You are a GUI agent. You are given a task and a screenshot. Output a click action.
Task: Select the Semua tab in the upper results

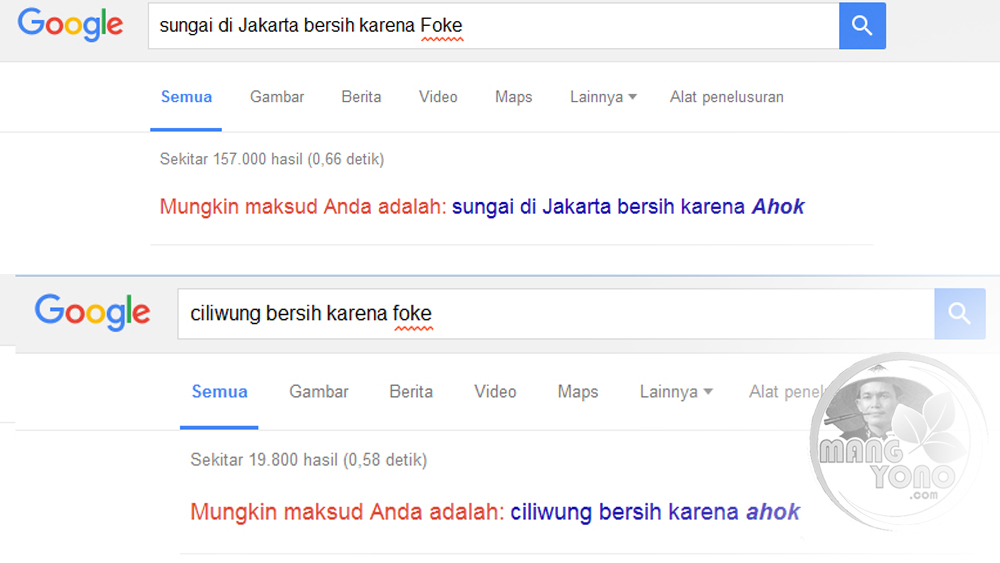(x=186, y=97)
